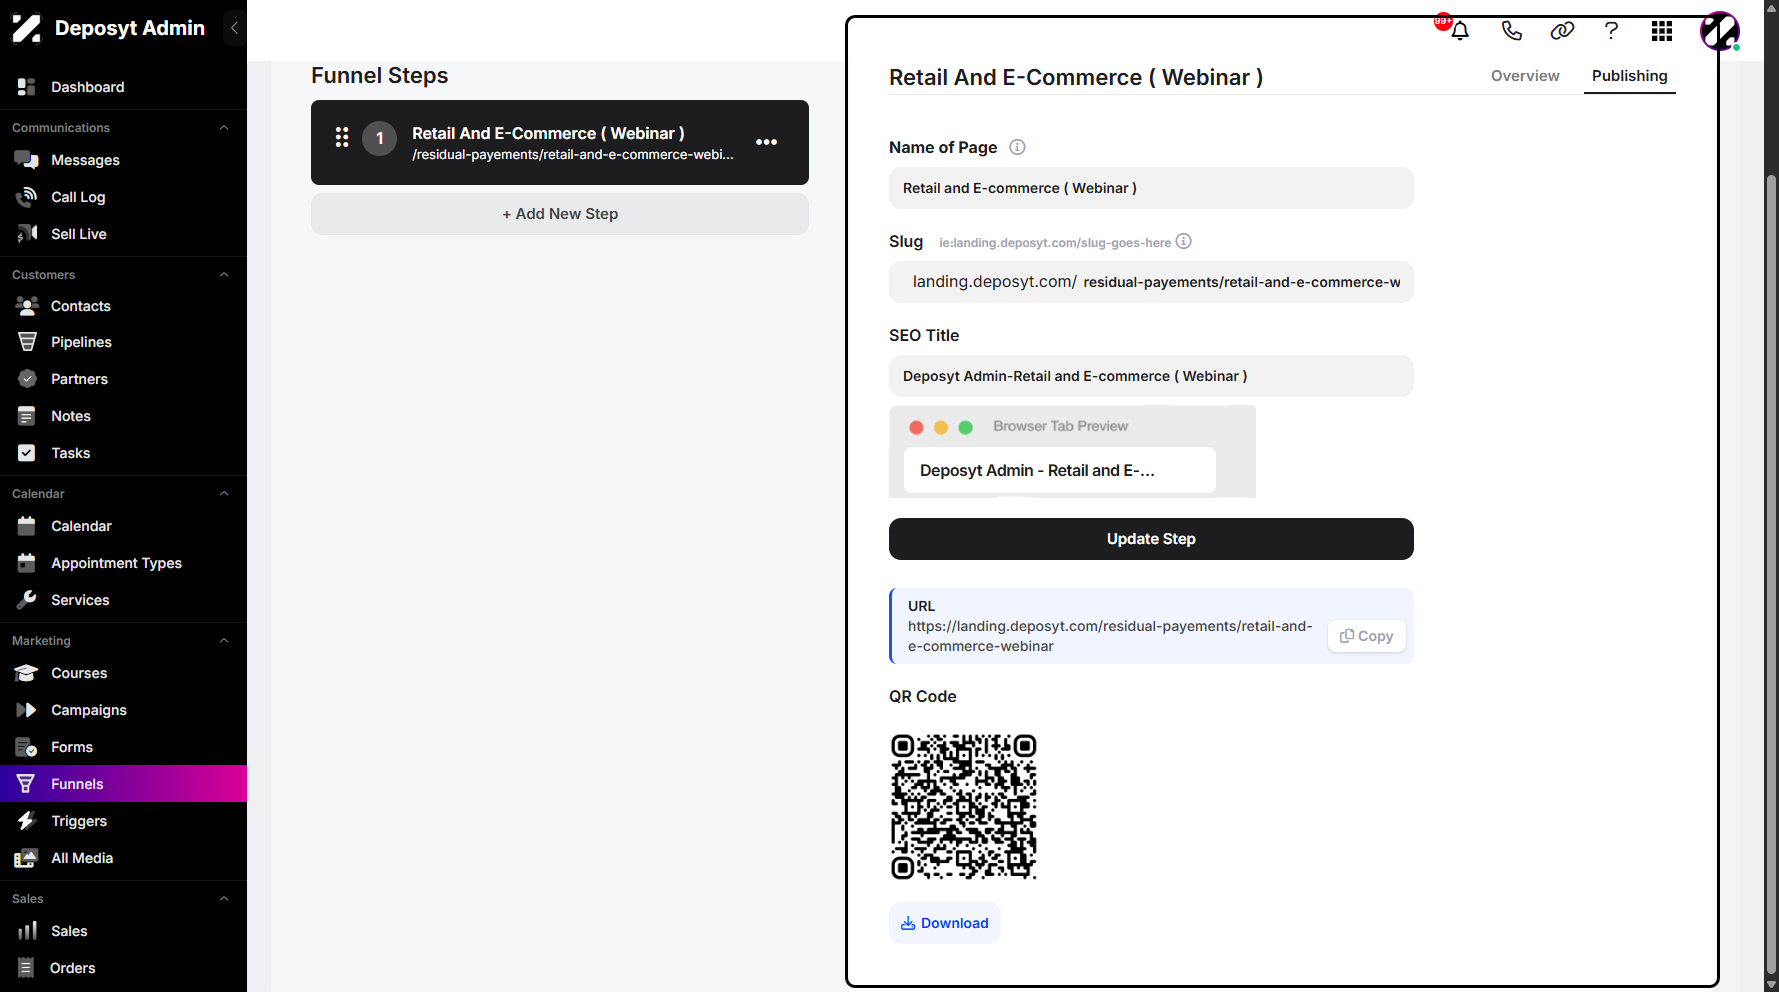The height and width of the screenshot is (992, 1779).
Task: Collapse the Marketing section
Action: (224, 641)
